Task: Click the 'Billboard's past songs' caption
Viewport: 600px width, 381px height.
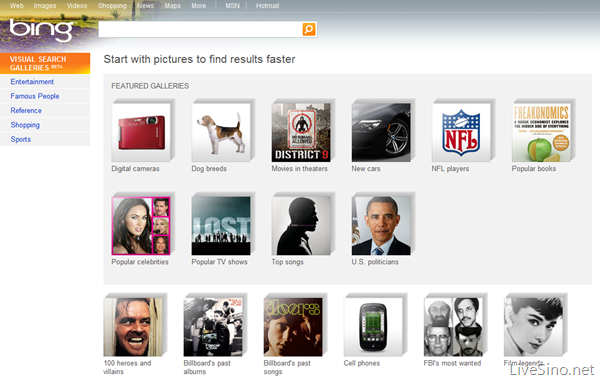Action: pyautogui.click(x=287, y=367)
